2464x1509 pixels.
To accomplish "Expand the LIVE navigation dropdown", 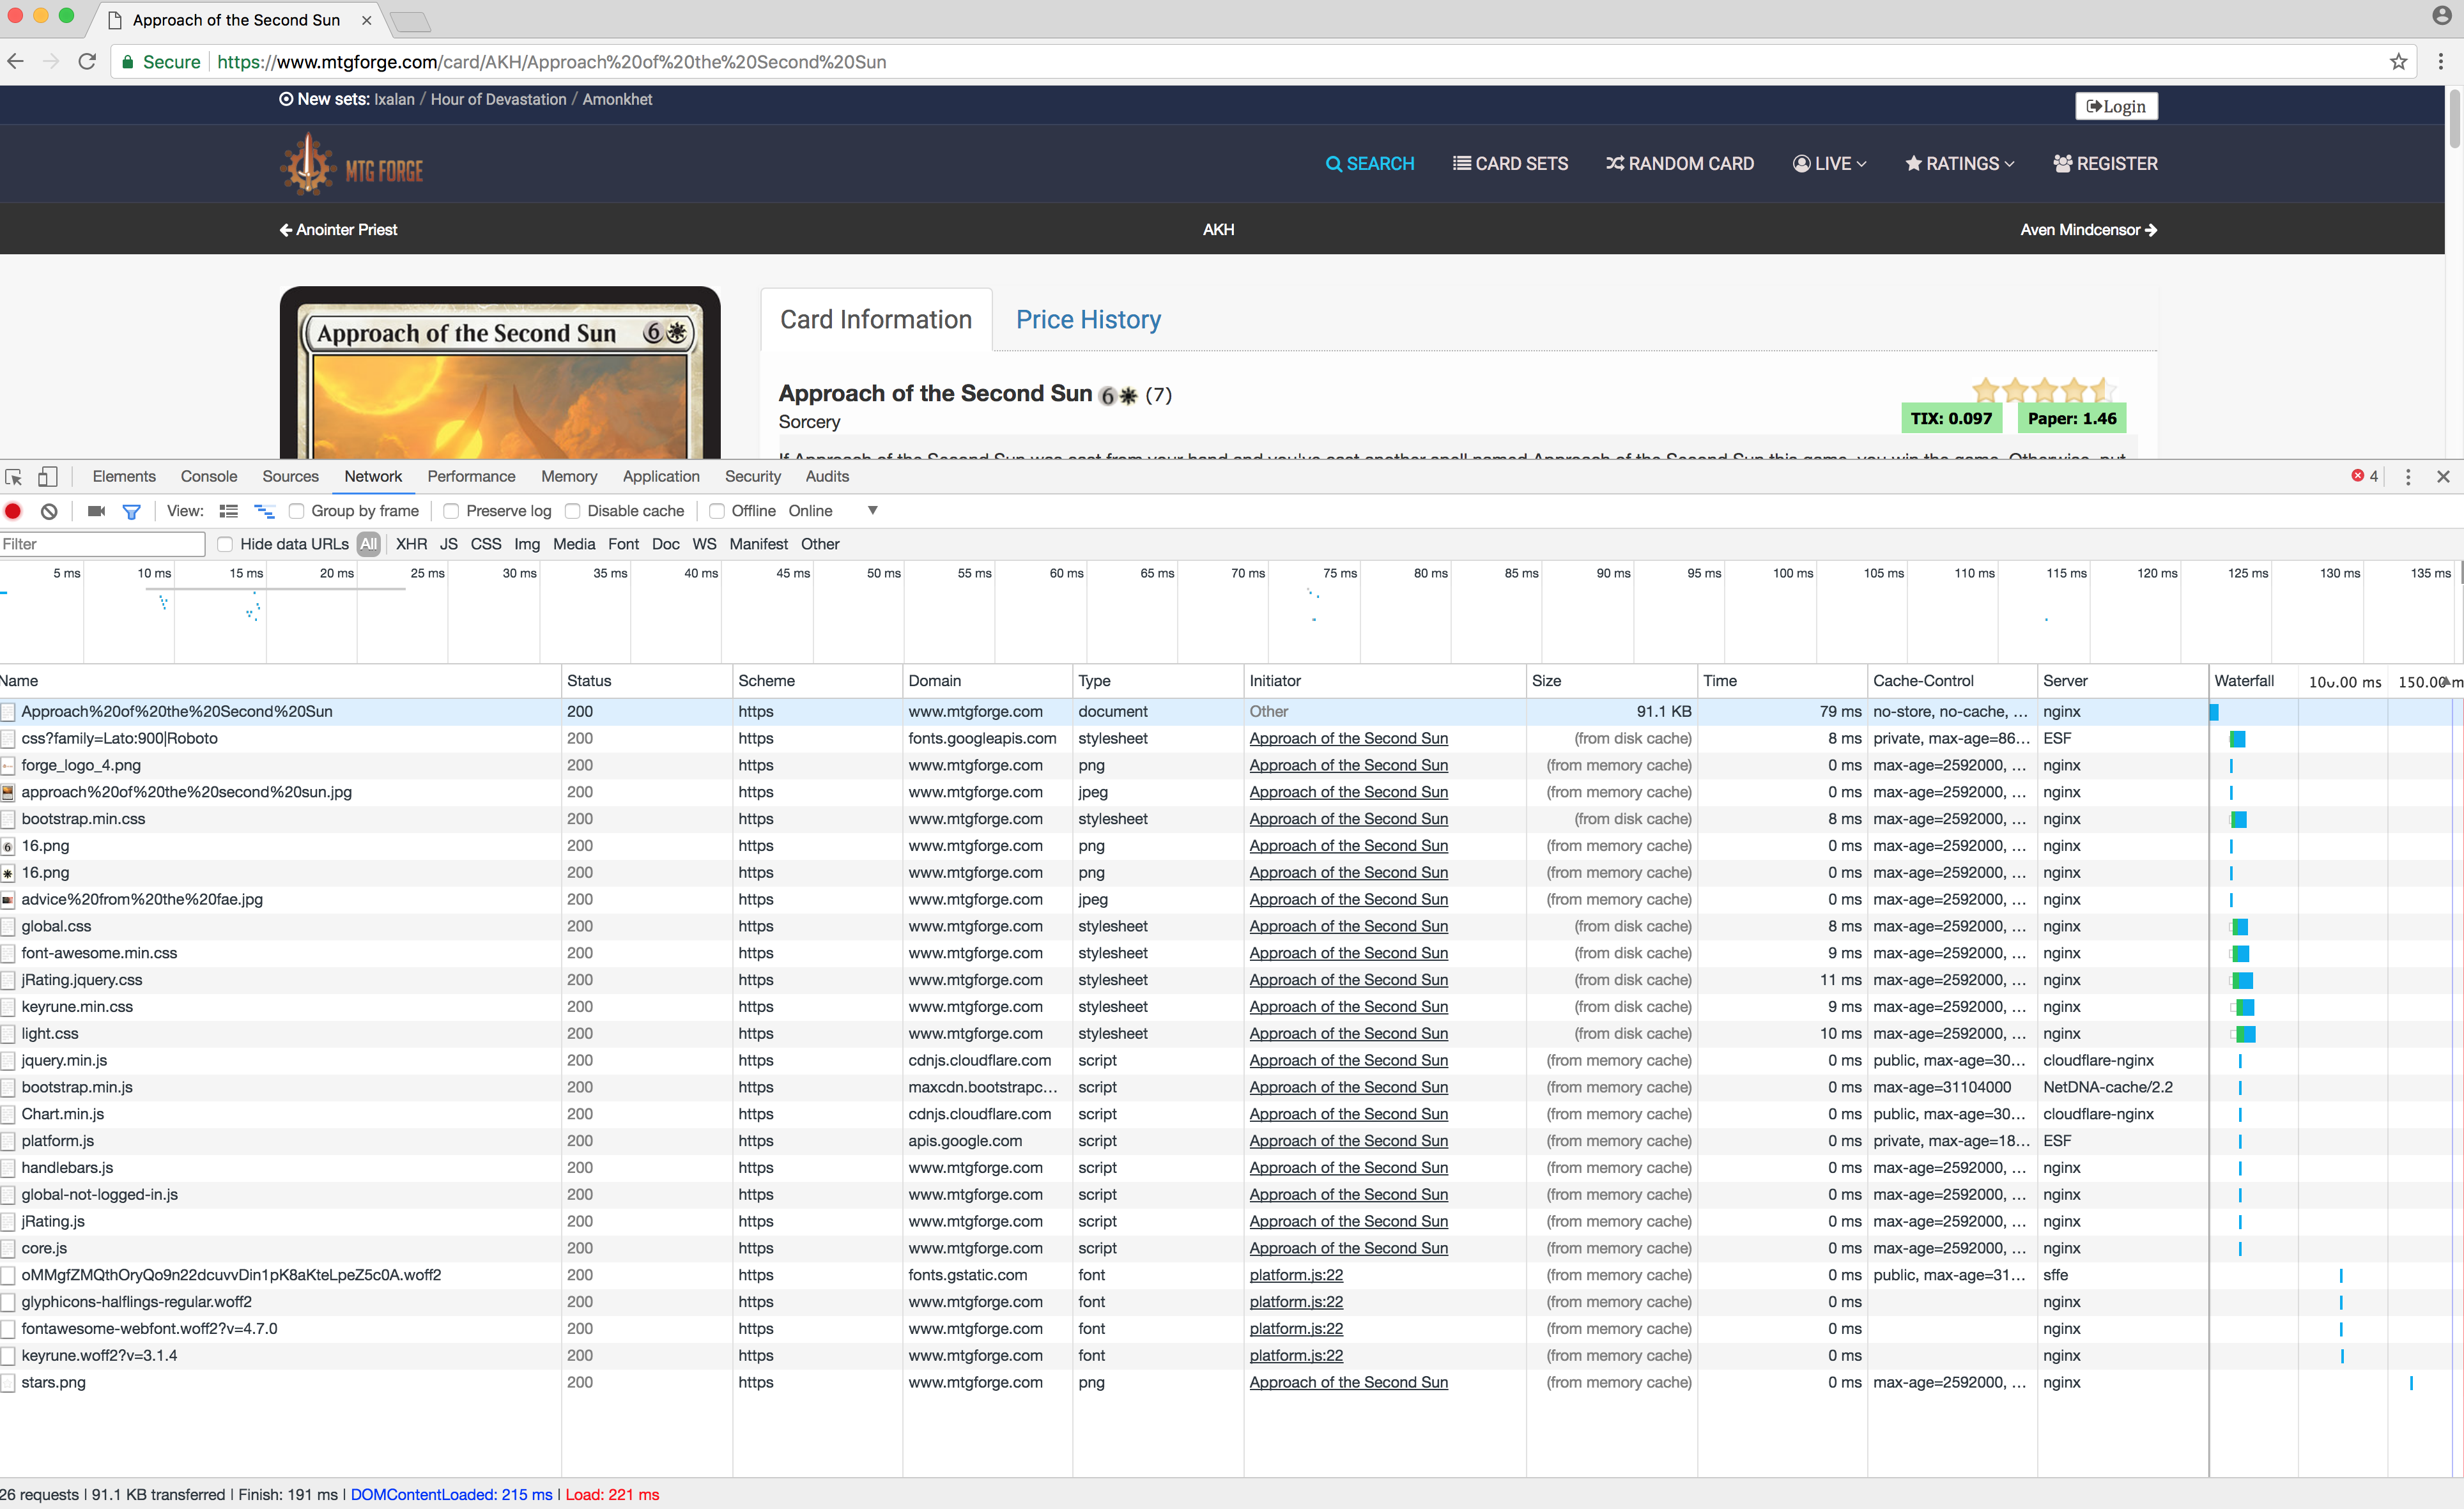I will click(x=1829, y=164).
